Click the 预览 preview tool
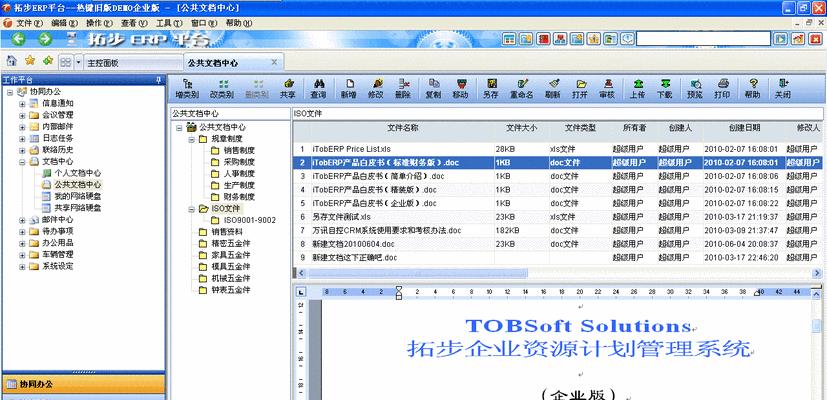 (x=695, y=89)
